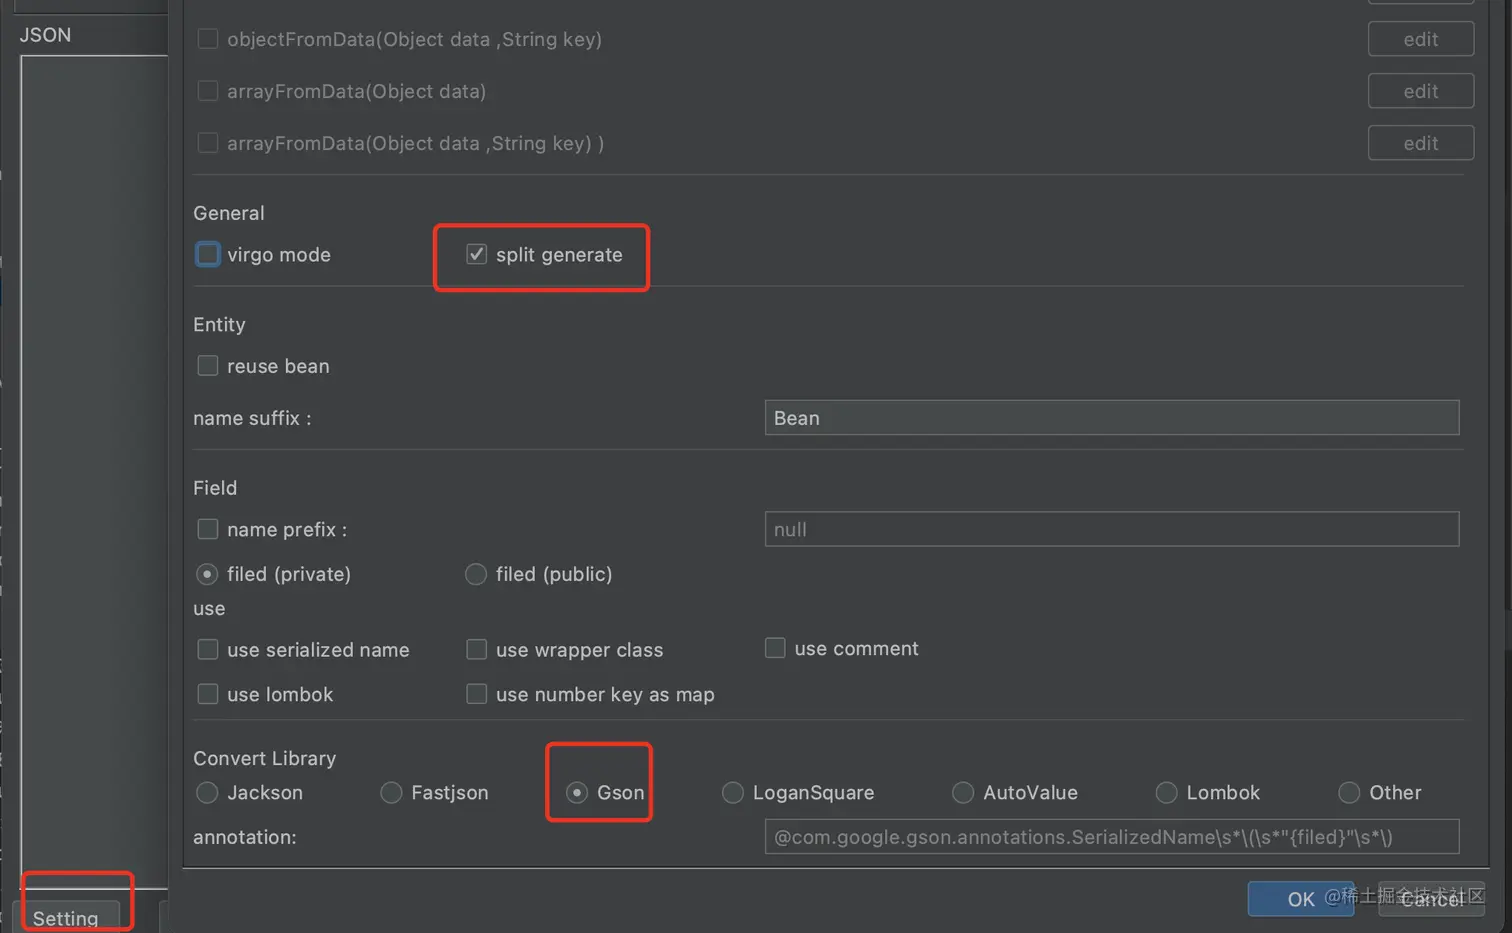Check use serialized name
1512x933 pixels.
coord(208,650)
